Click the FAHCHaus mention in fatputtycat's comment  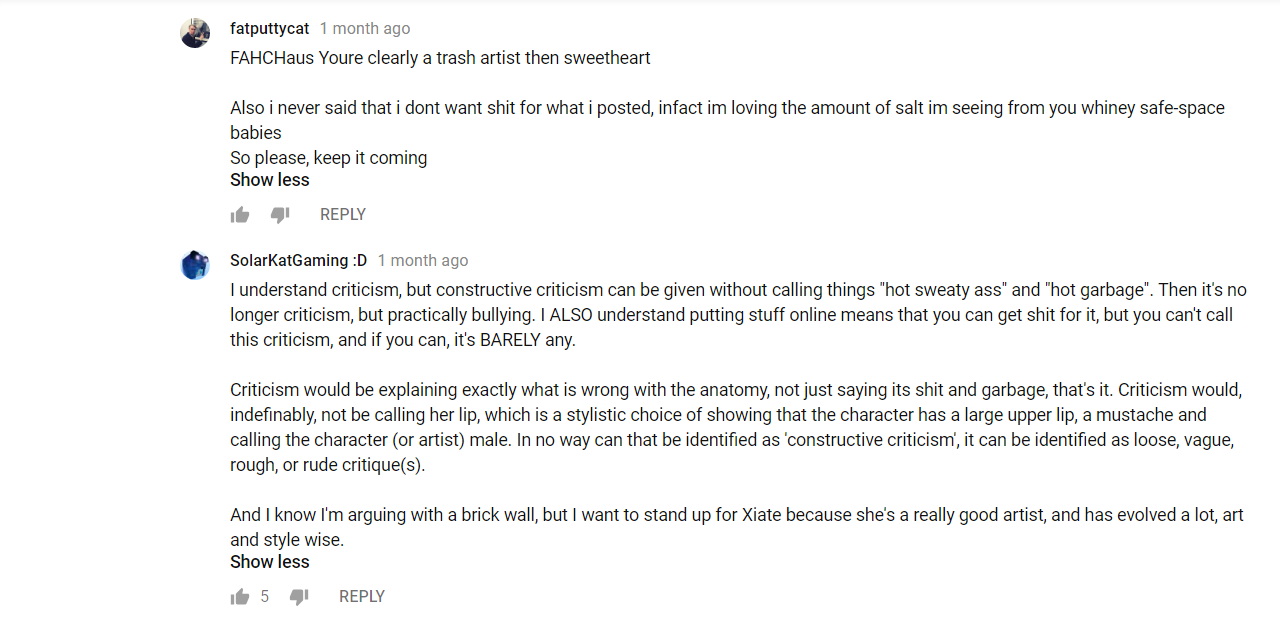point(272,58)
